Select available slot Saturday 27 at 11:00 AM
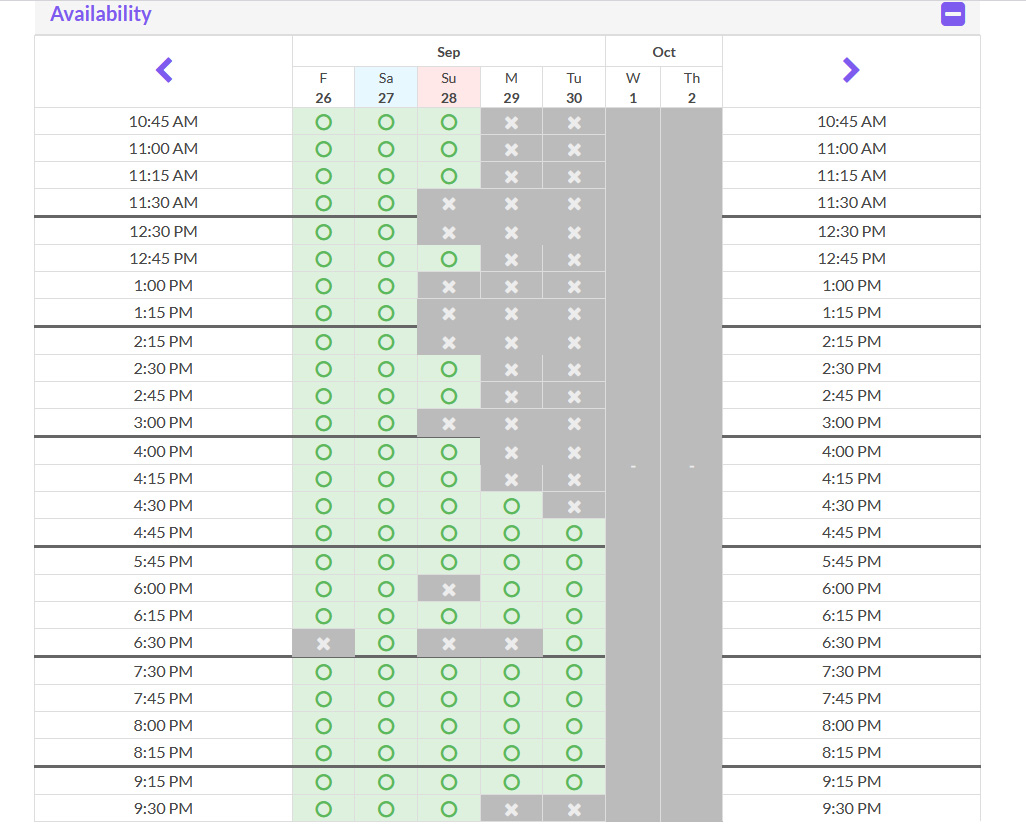 tap(386, 149)
